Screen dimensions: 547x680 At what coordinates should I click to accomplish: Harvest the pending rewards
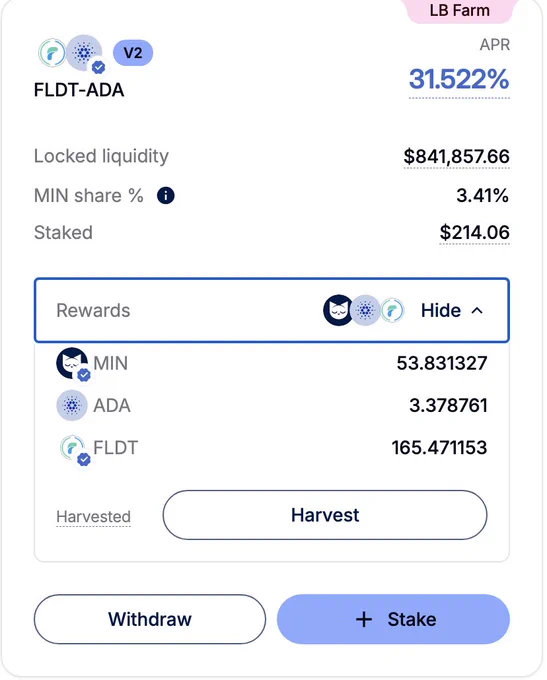point(325,515)
